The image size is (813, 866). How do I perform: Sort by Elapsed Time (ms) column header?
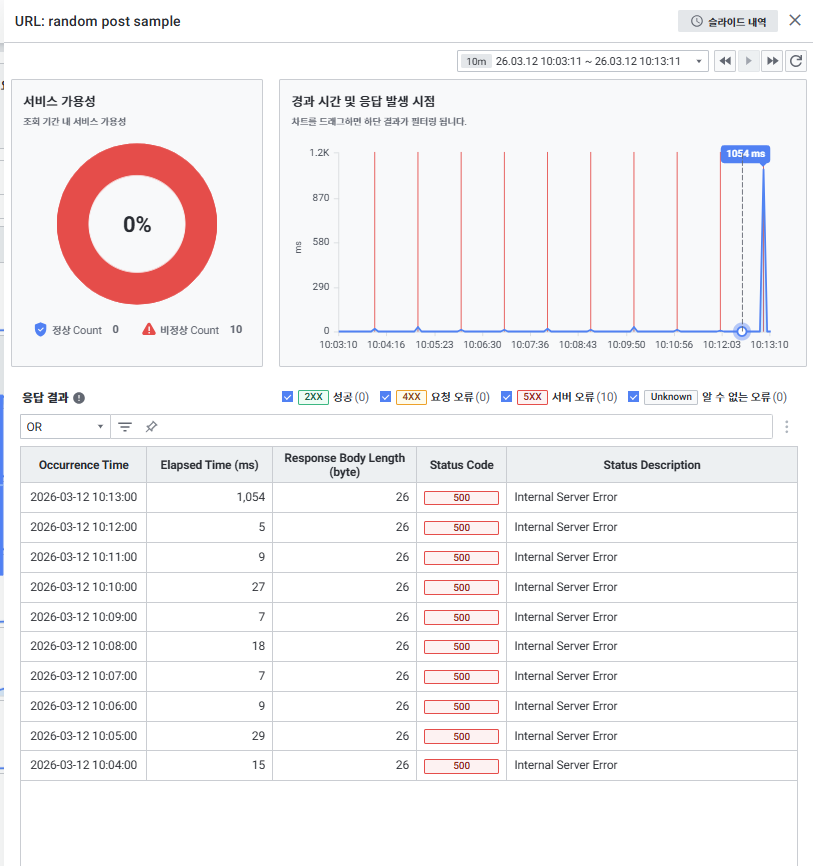tap(209, 465)
